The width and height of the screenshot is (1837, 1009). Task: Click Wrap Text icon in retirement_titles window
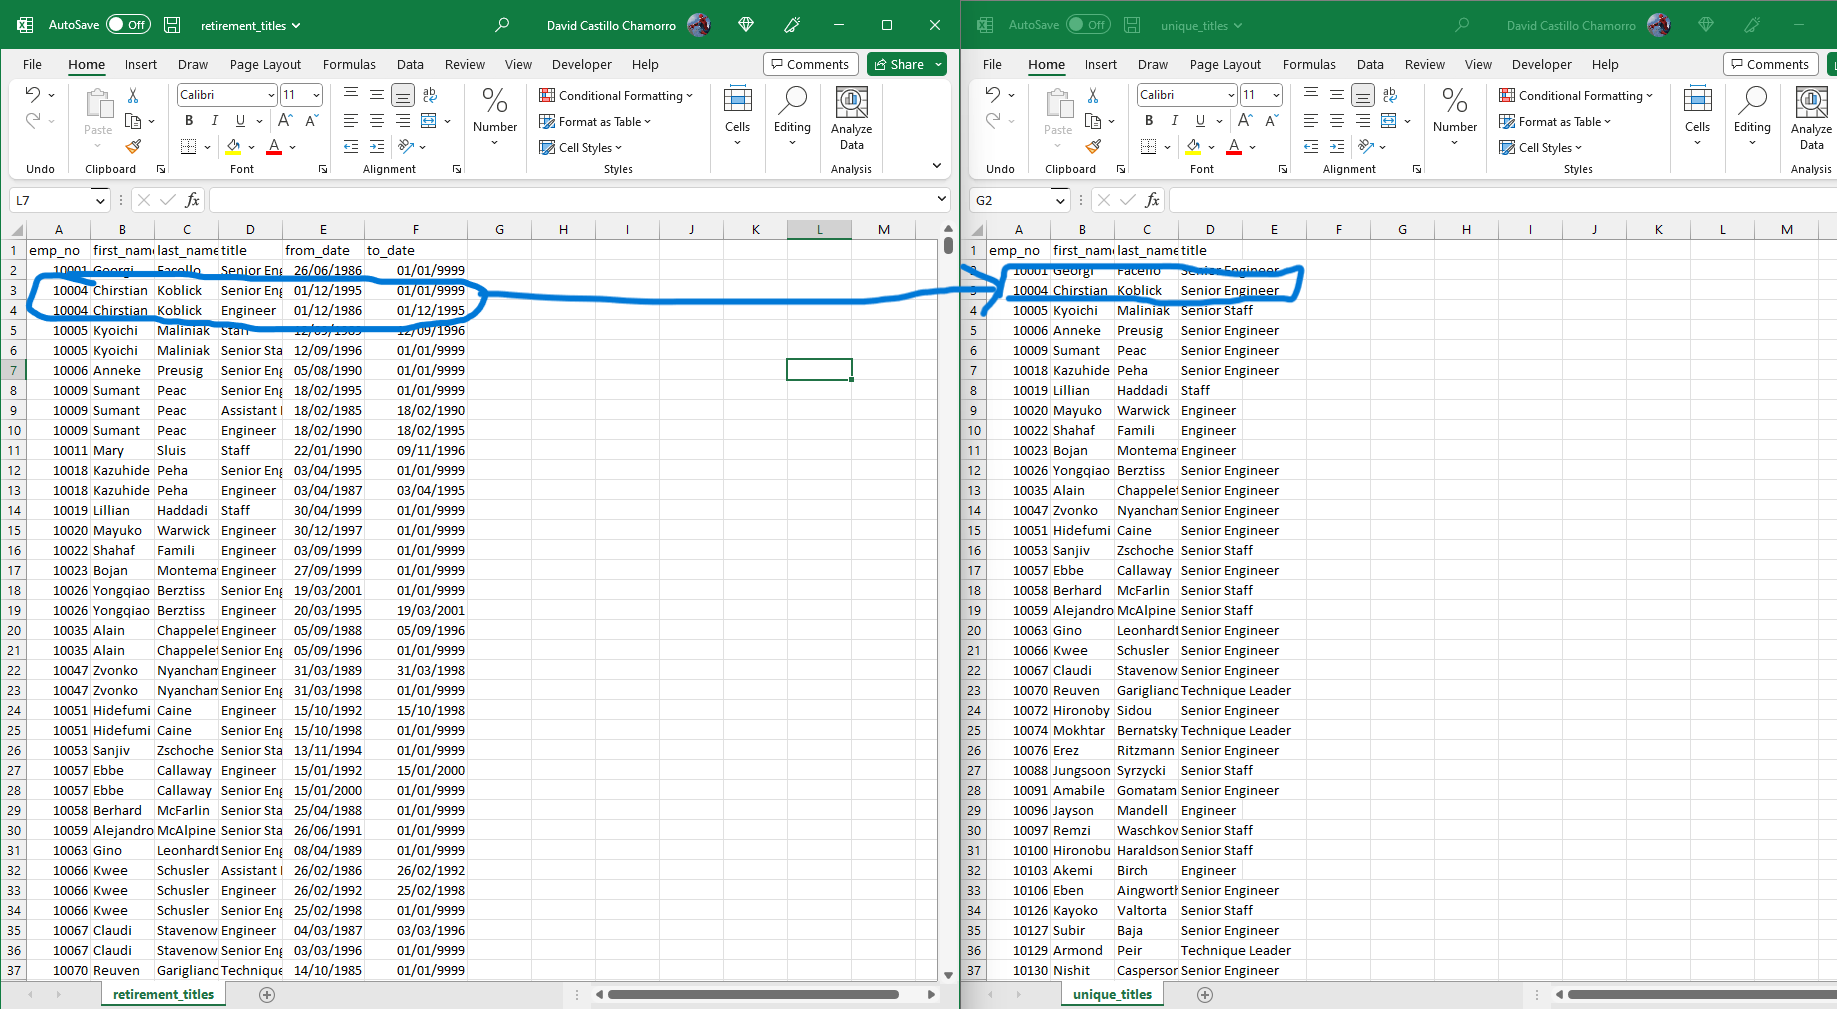pos(430,95)
